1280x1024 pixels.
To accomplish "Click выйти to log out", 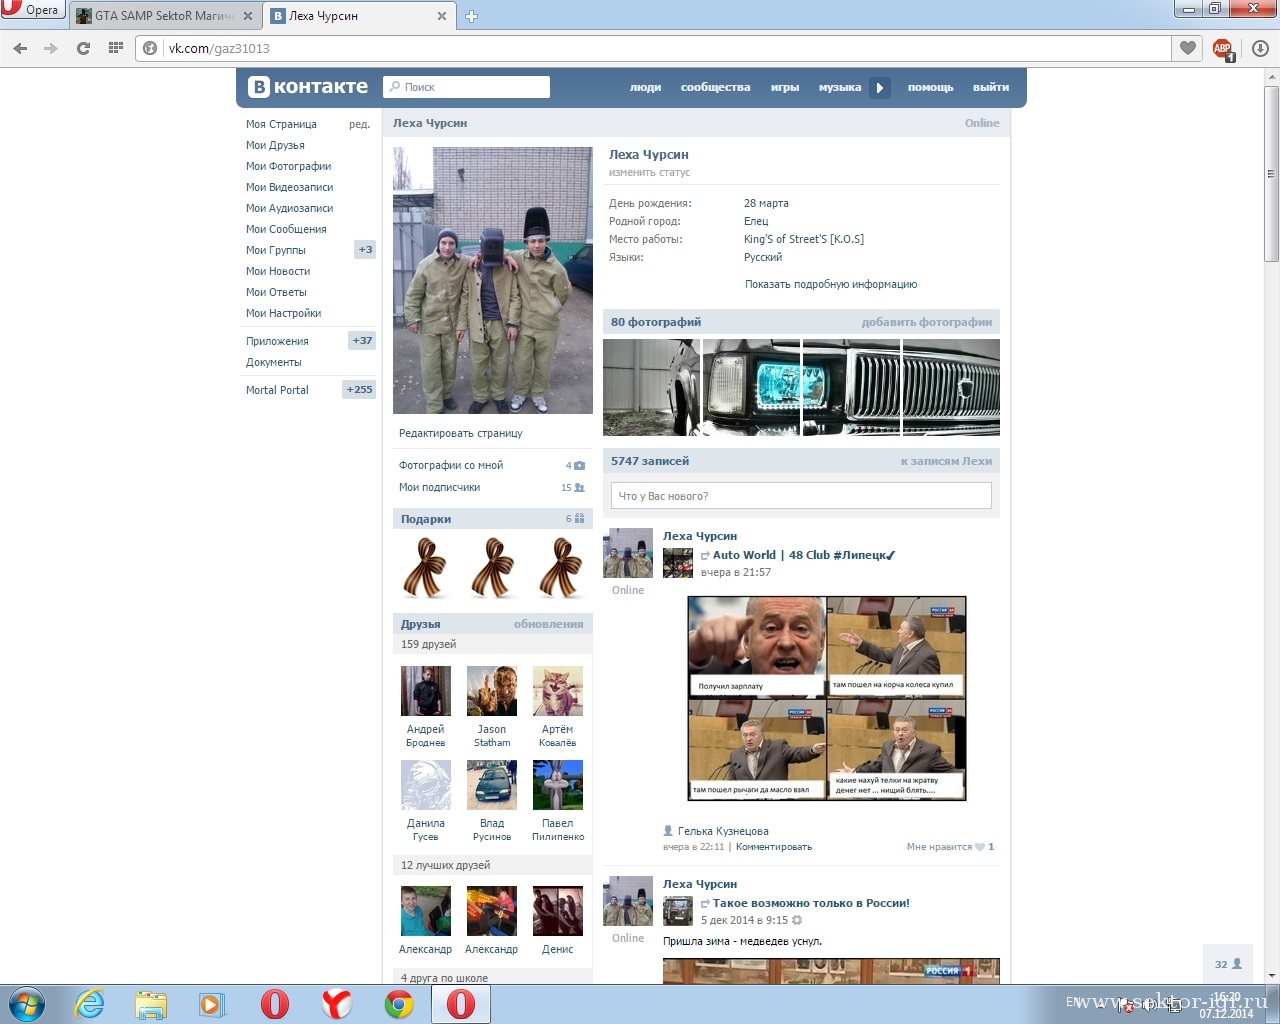I will pos(991,87).
